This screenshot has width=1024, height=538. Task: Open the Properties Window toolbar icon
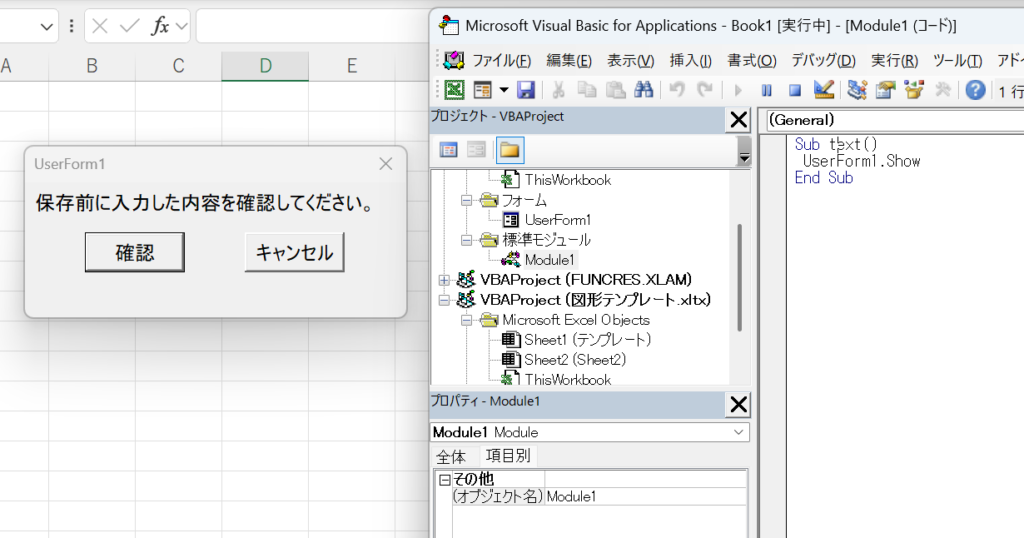click(886, 89)
